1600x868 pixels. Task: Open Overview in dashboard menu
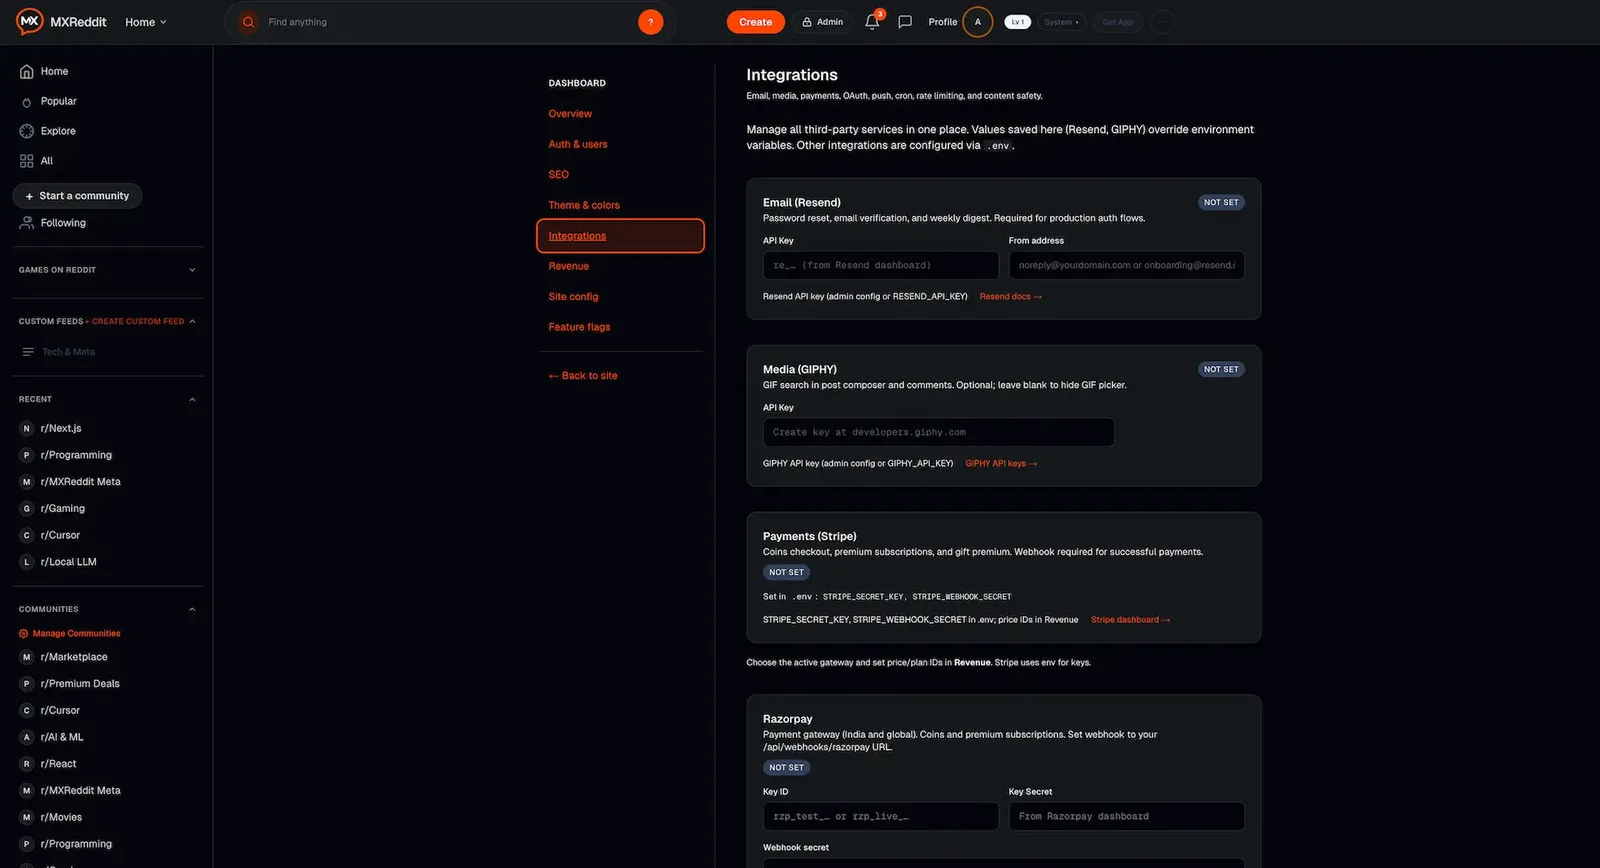click(x=570, y=114)
